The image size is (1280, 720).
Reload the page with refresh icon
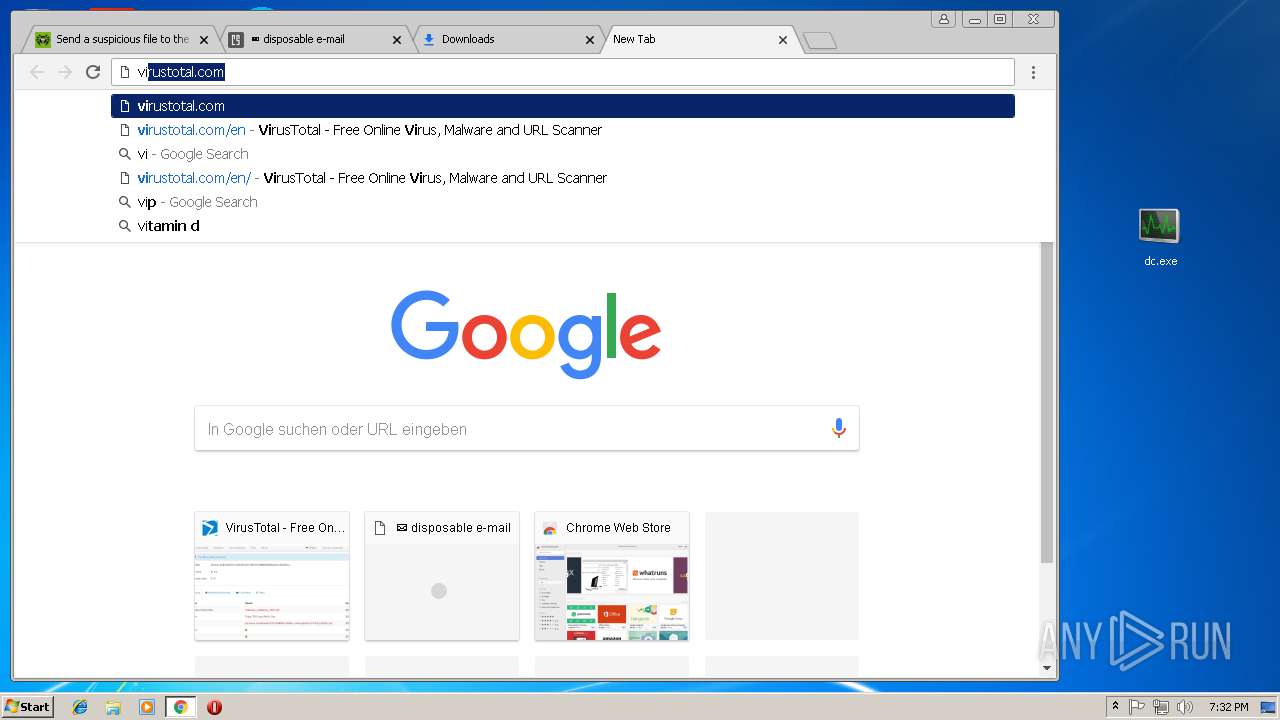(93, 72)
